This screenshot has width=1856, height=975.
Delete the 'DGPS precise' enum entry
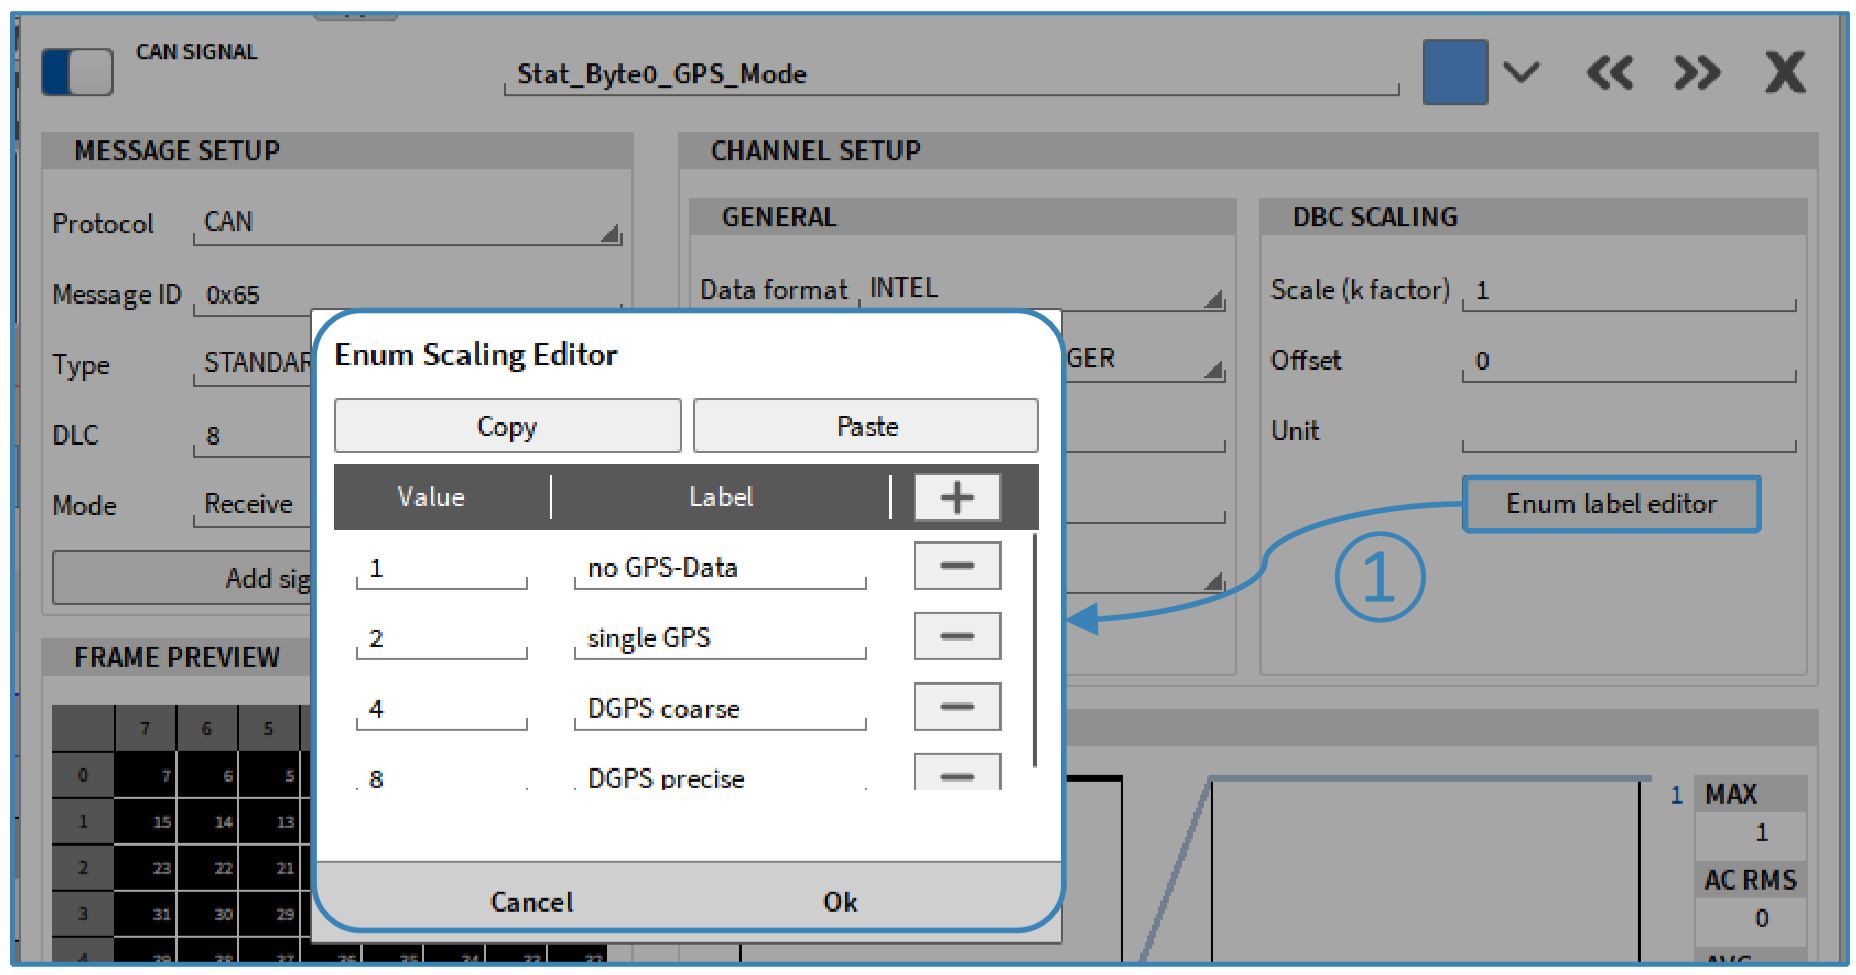(x=956, y=774)
